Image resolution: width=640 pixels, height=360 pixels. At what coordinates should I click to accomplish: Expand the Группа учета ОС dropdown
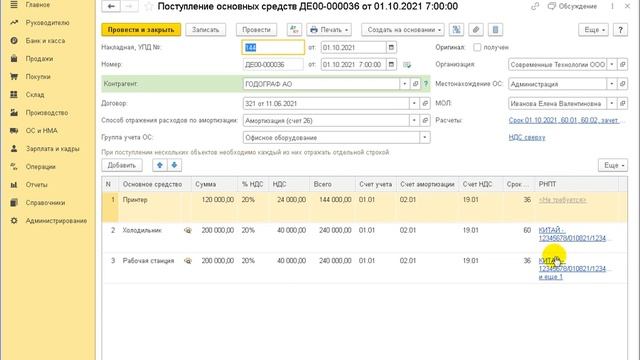425,138
